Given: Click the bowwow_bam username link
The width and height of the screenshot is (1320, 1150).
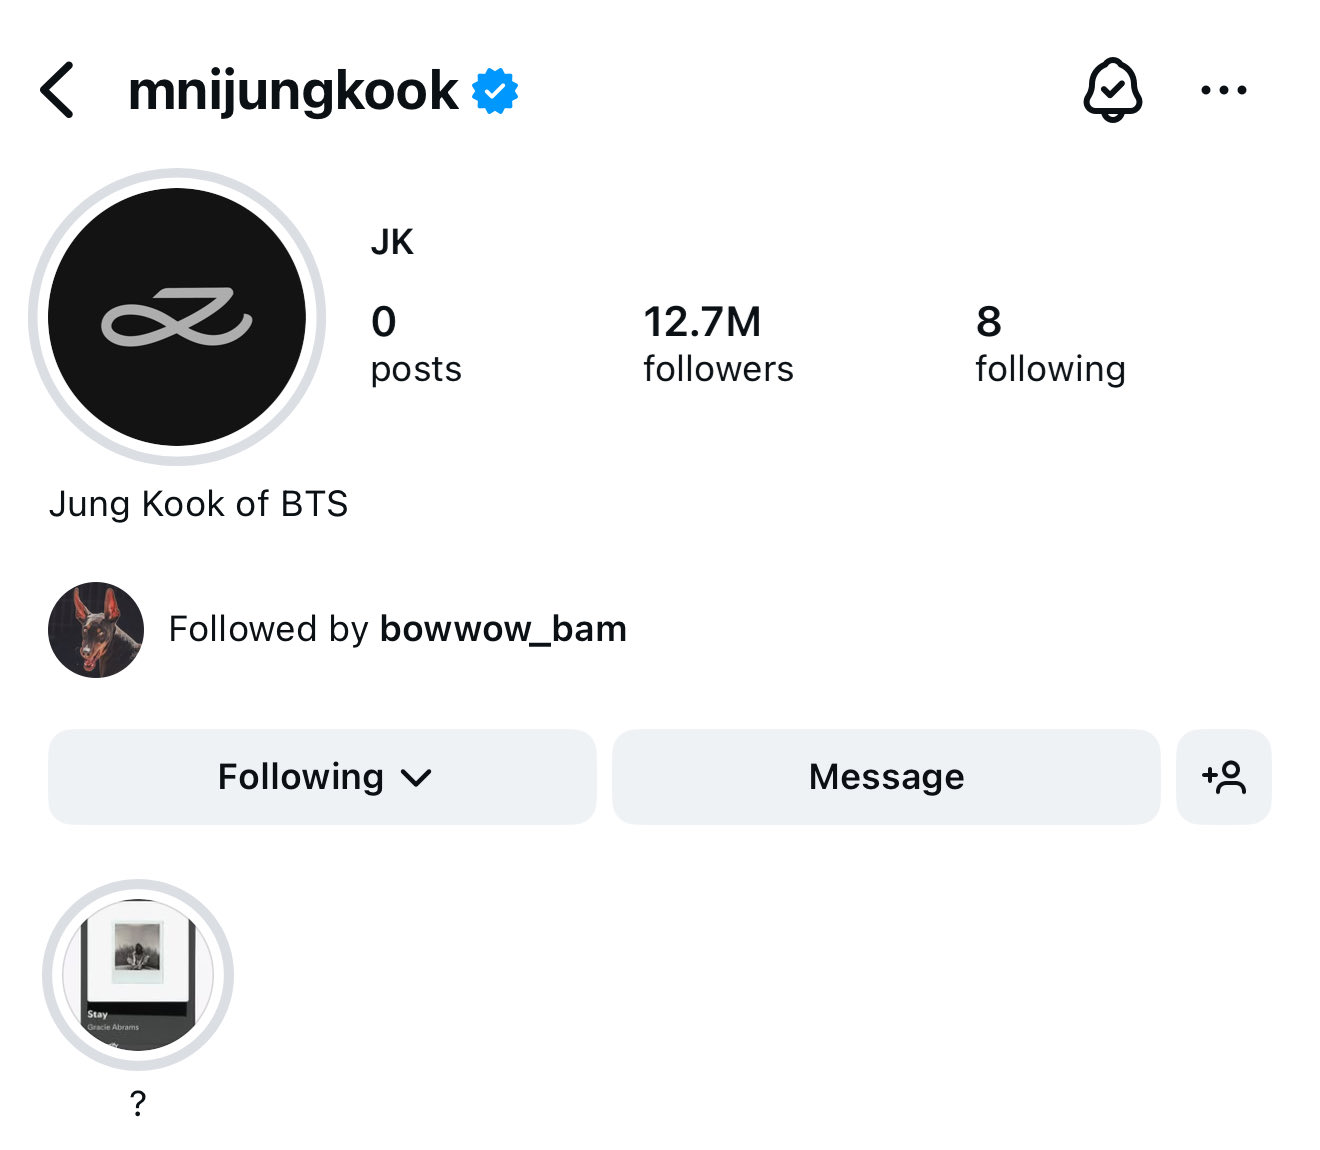Looking at the screenshot, I should [503, 629].
